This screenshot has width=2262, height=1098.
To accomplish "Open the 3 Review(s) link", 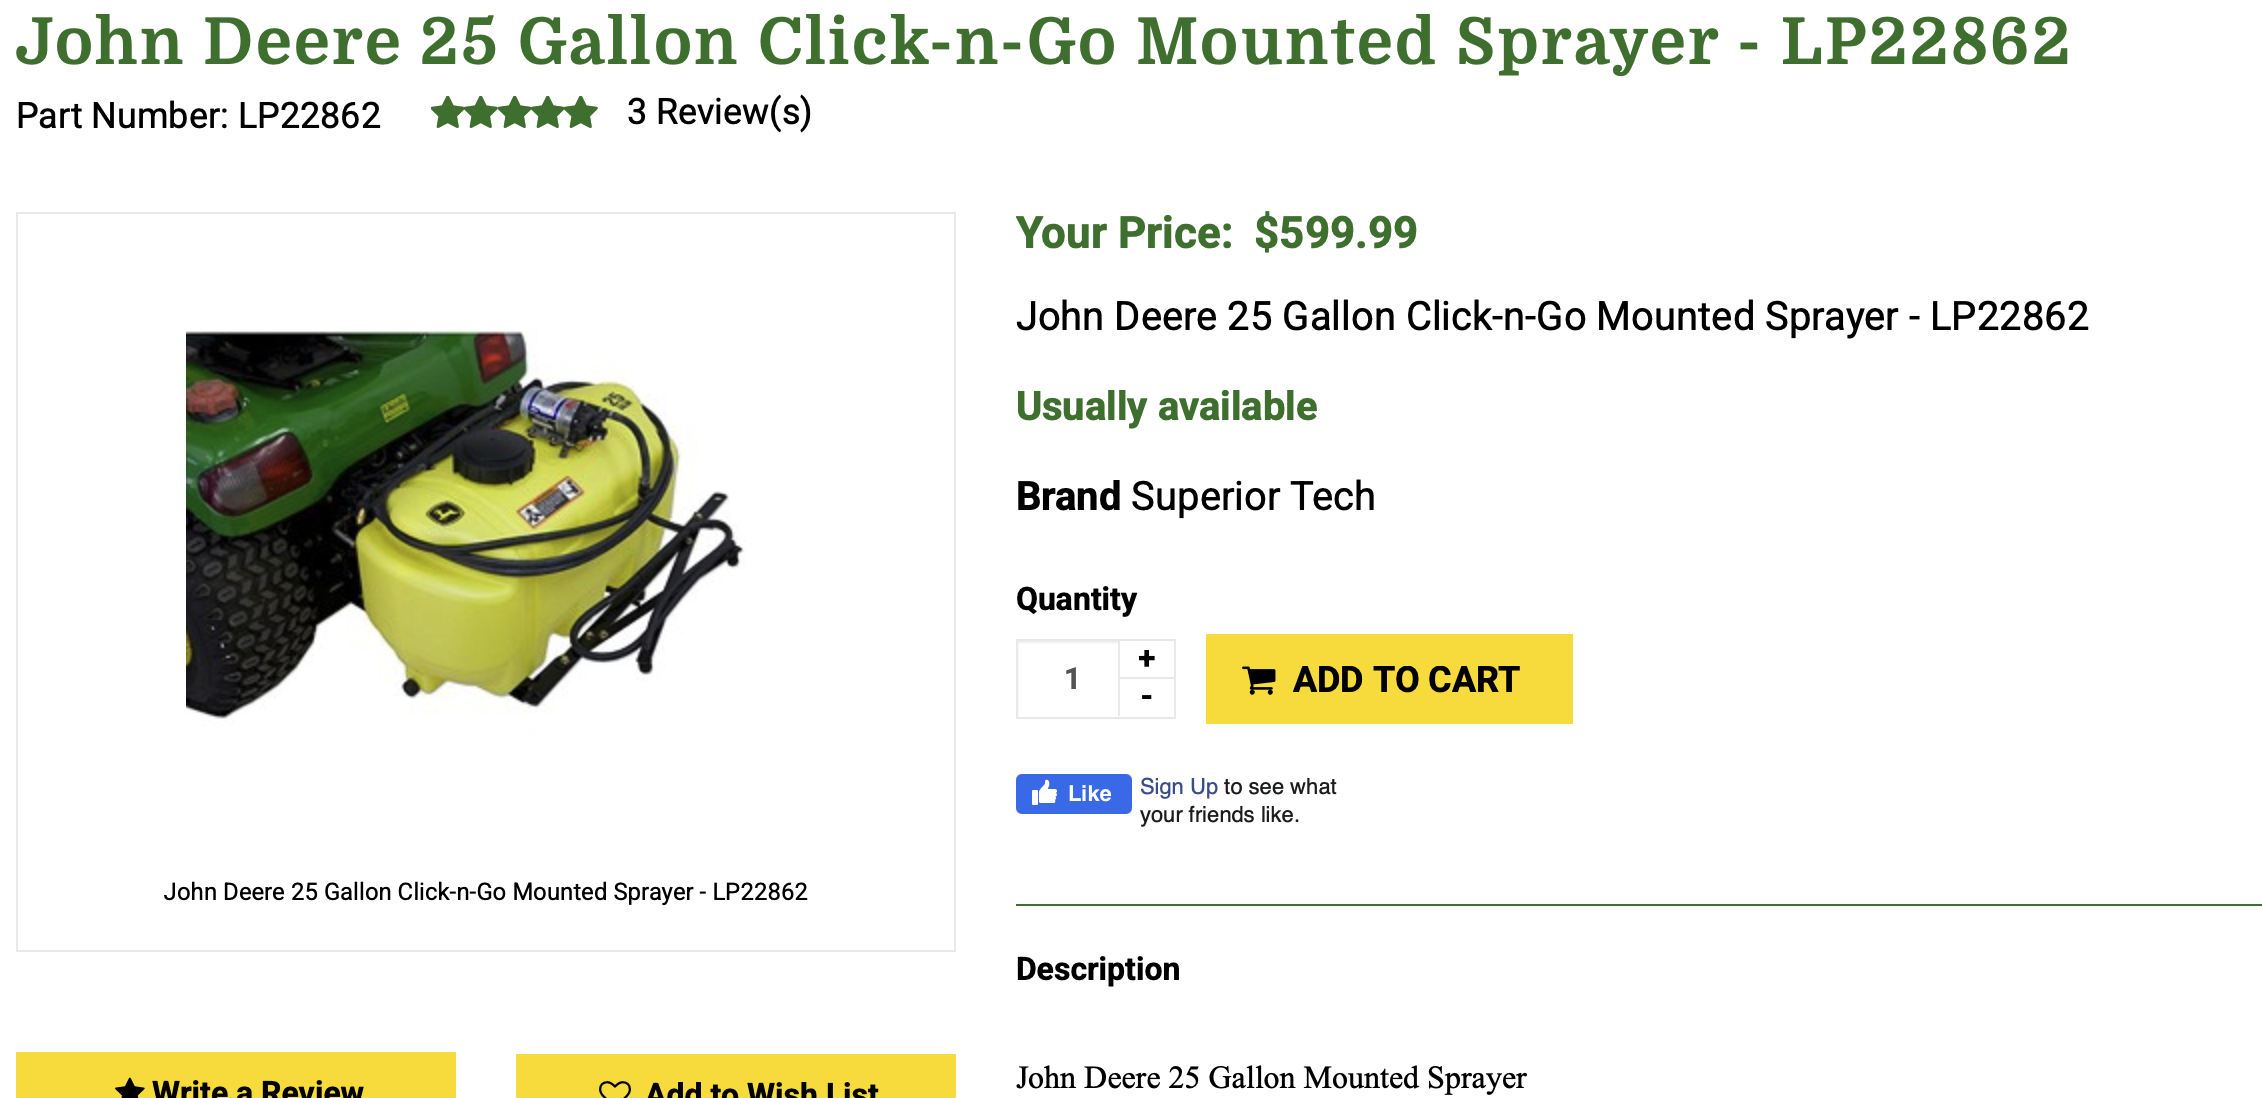I will tap(718, 113).
